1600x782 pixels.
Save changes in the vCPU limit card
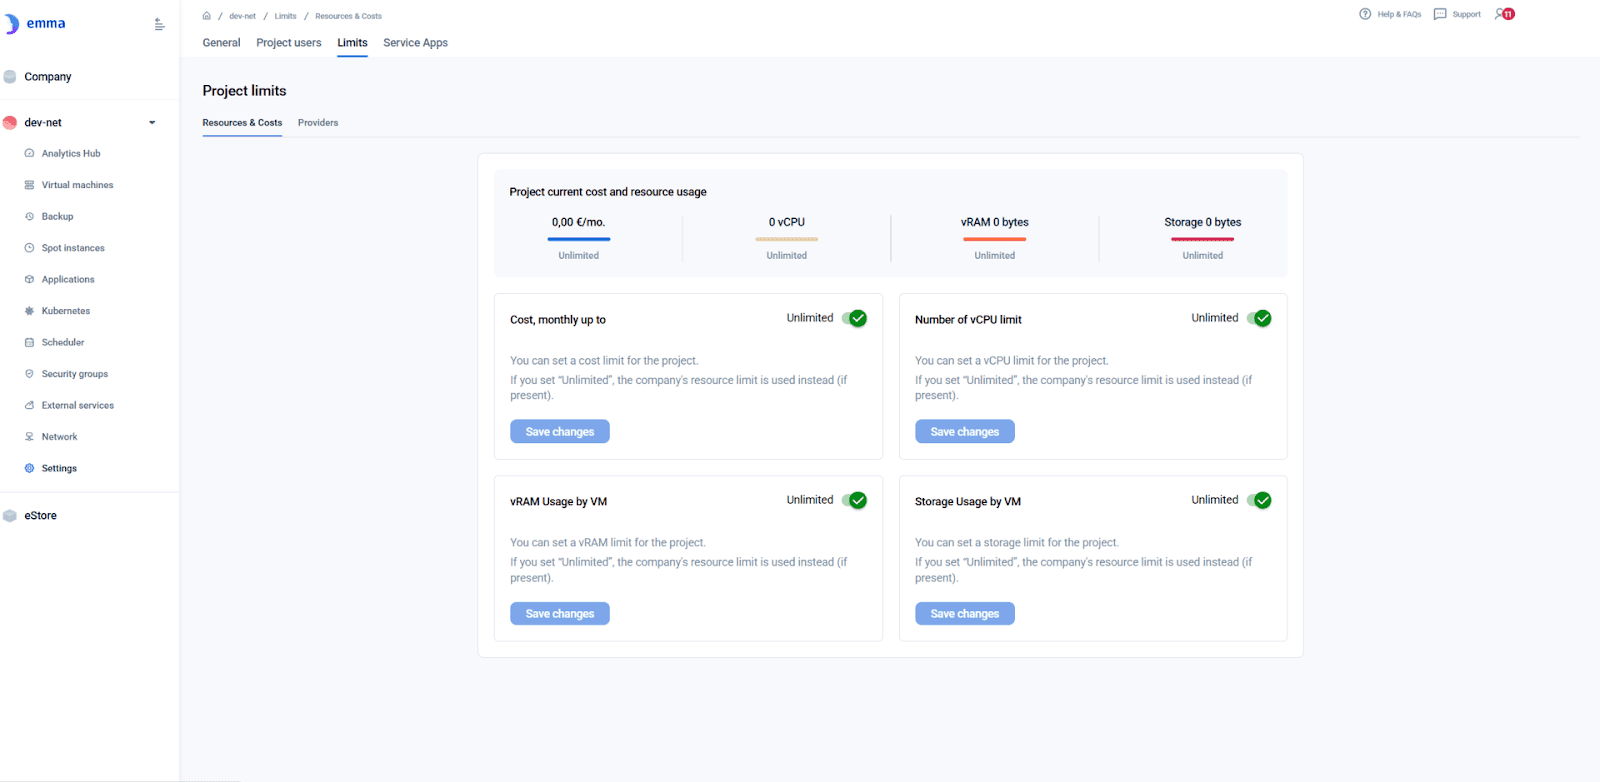[964, 432]
